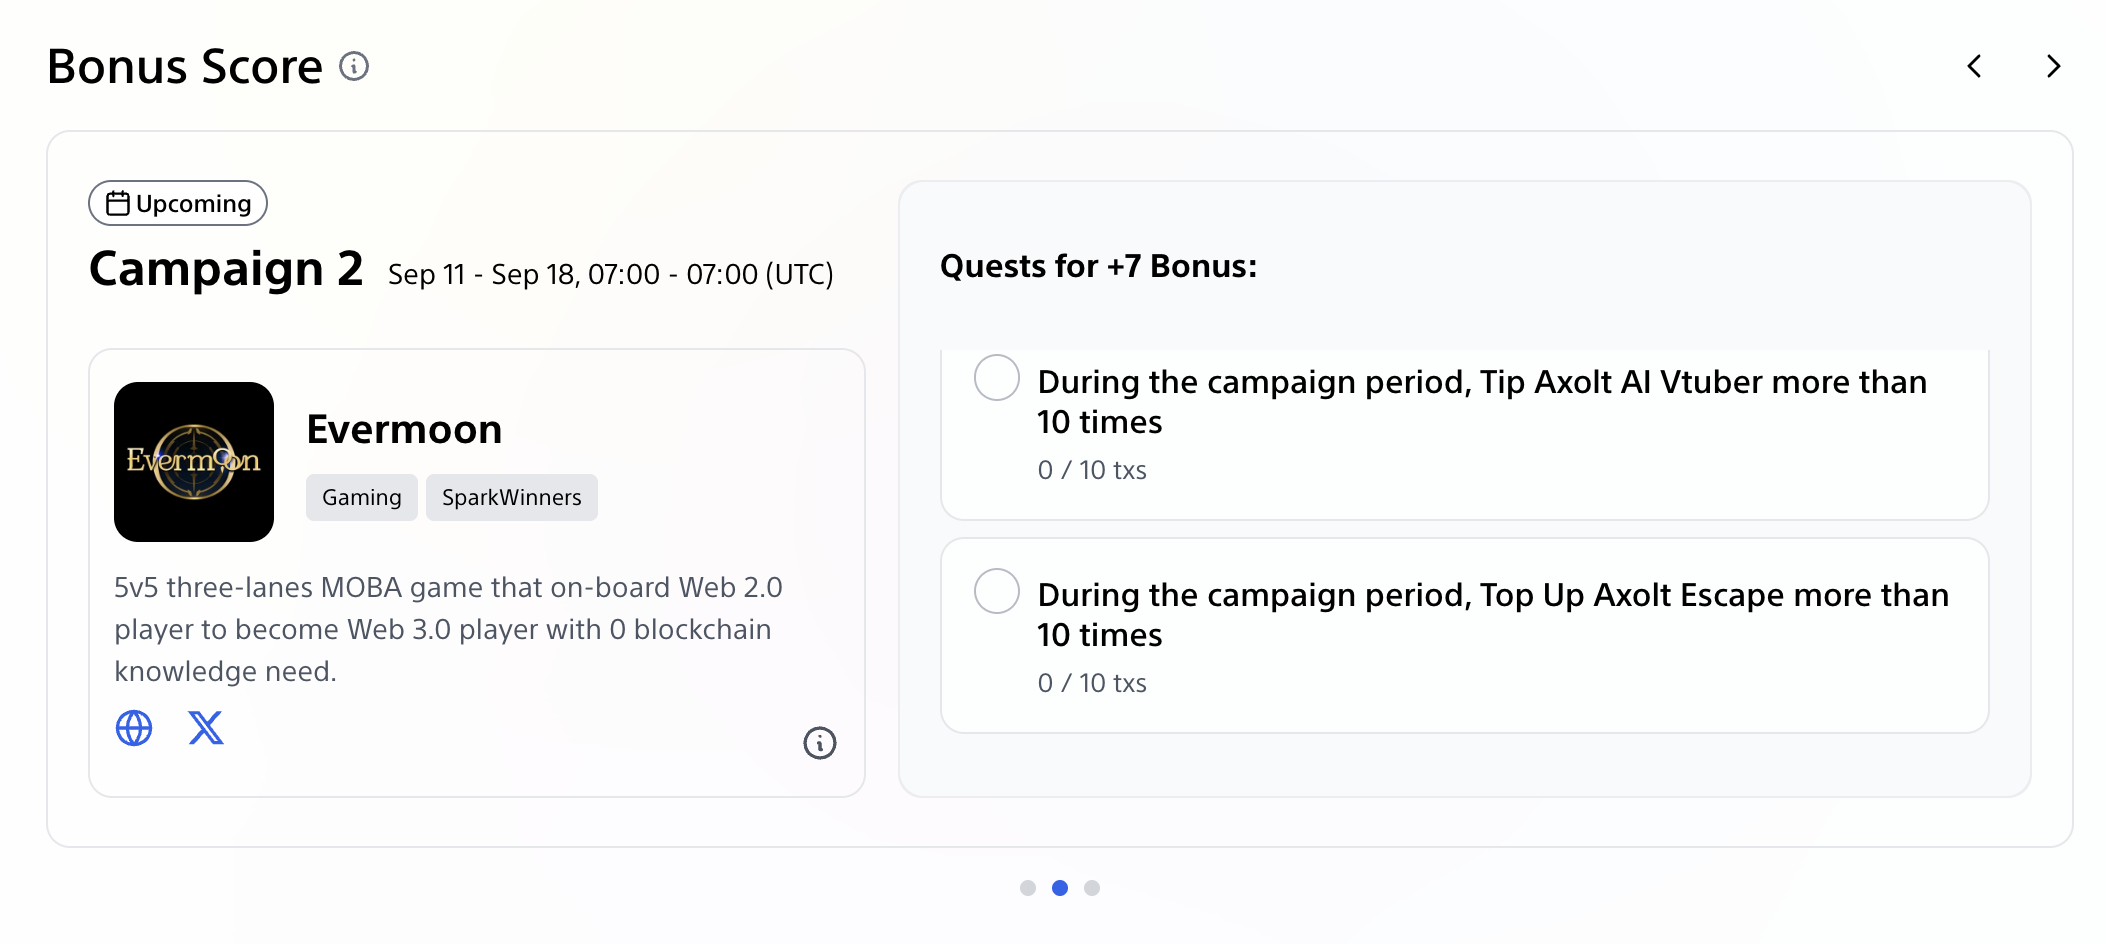Go to the previous campaign arrow
This screenshot has width=2106, height=944.
(1974, 66)
